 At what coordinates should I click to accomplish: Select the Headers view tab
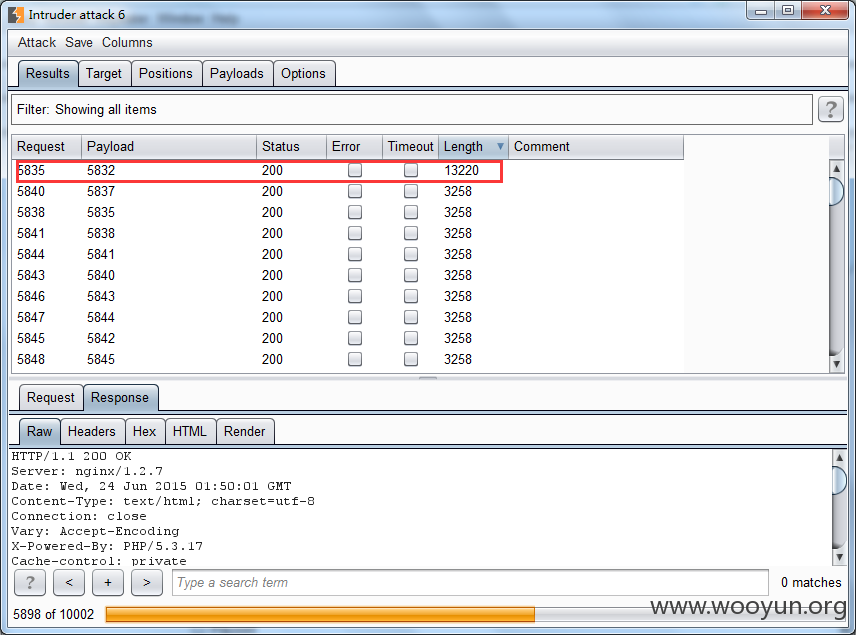(x=92, y=431)
